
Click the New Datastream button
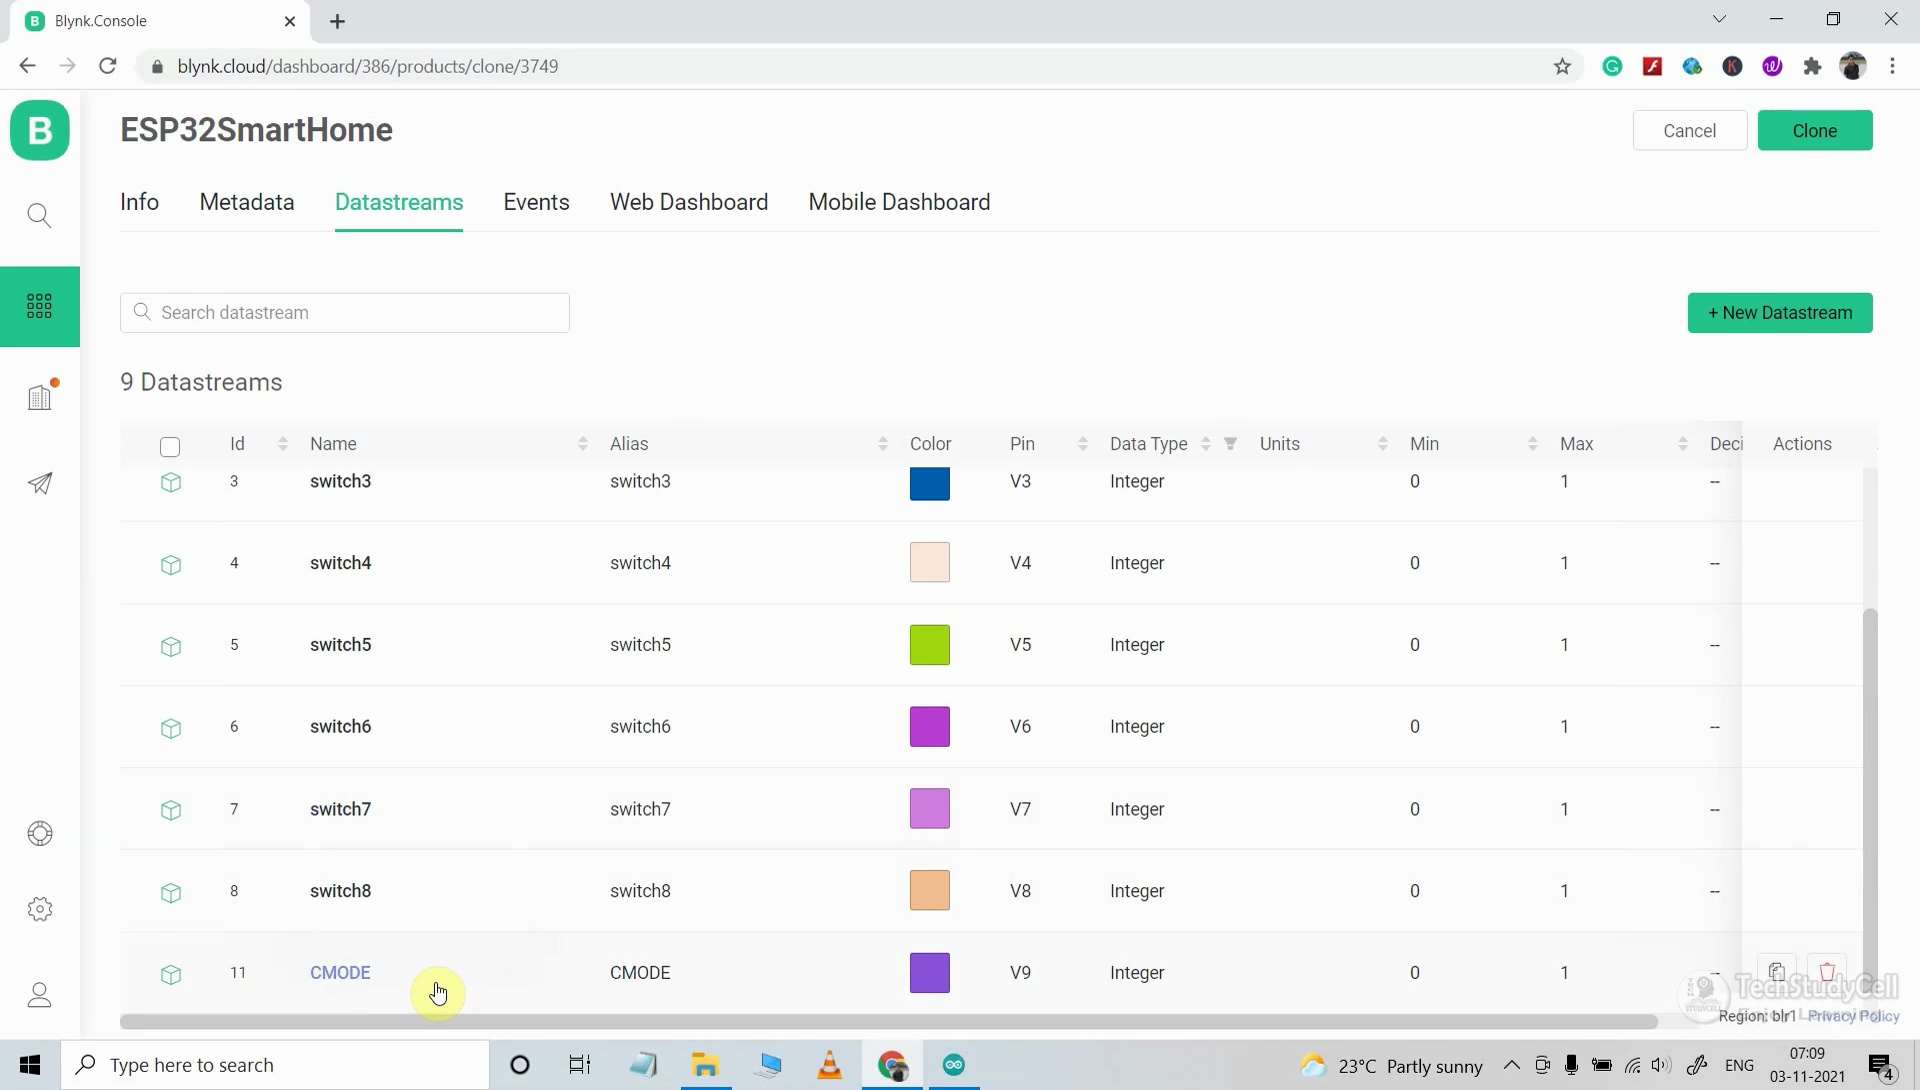1779,313
